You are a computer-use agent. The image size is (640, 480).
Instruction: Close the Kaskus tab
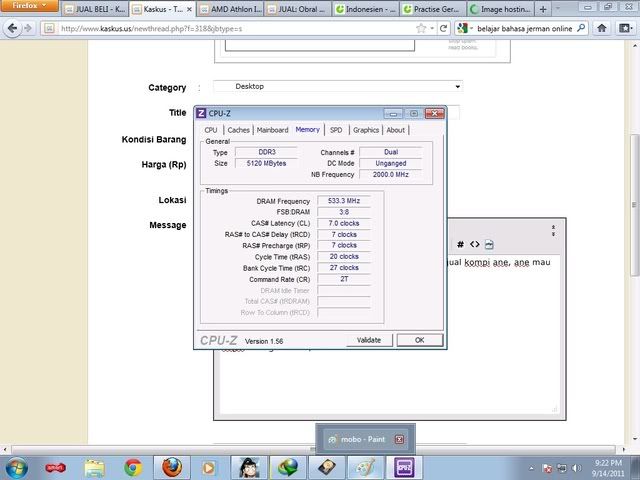point(189,9)
